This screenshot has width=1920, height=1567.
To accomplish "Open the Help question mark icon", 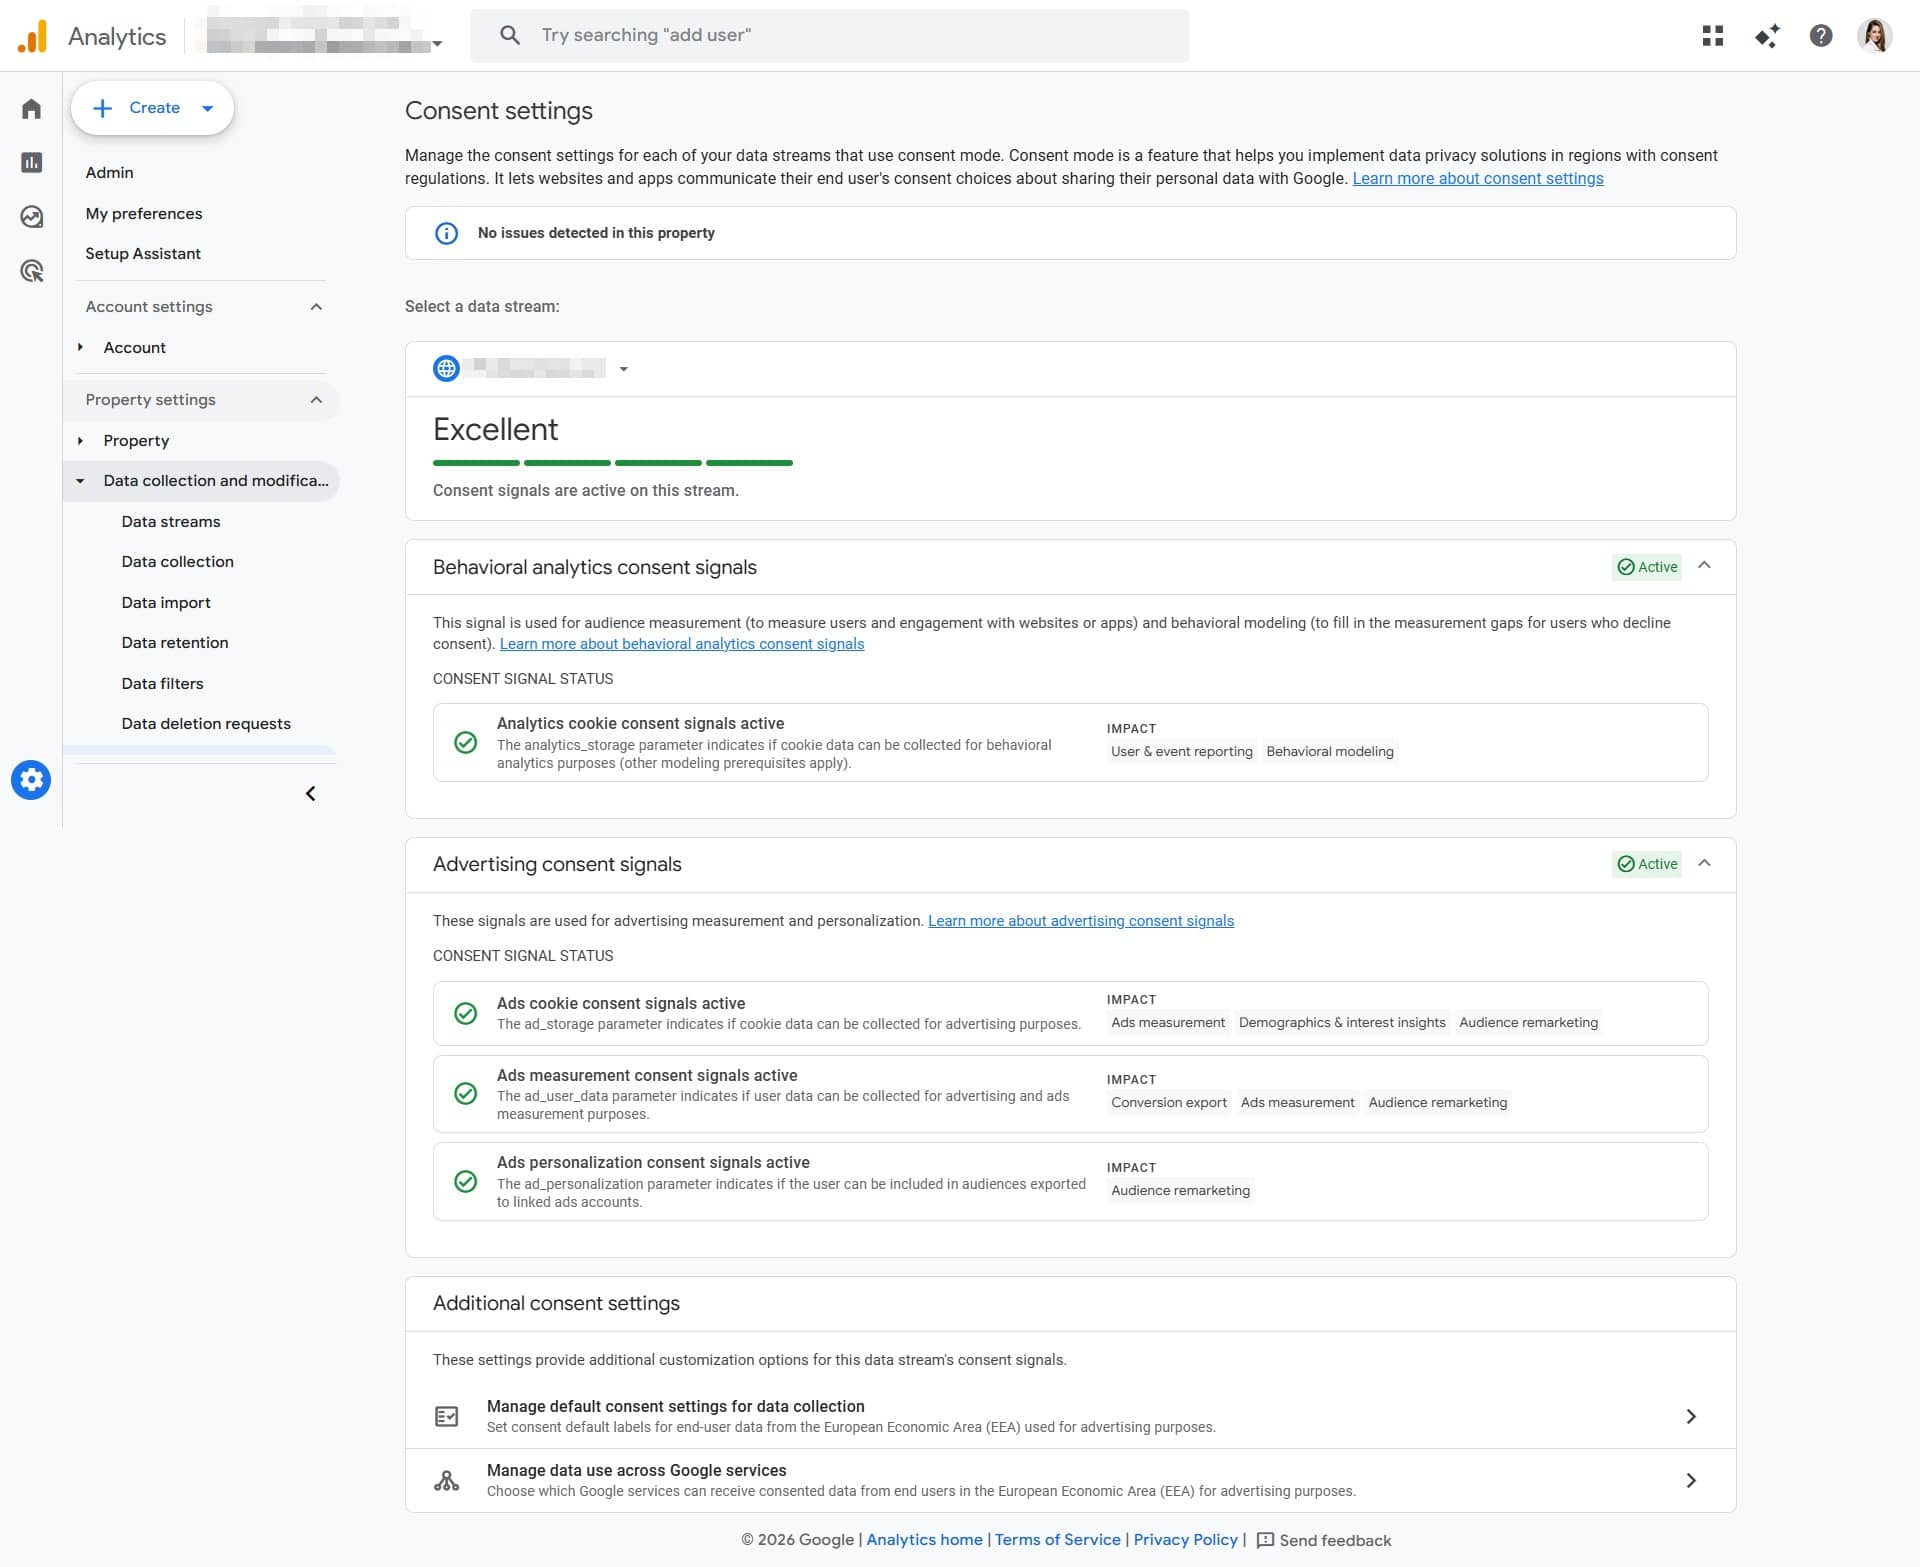I will (x=1820, y=36).
